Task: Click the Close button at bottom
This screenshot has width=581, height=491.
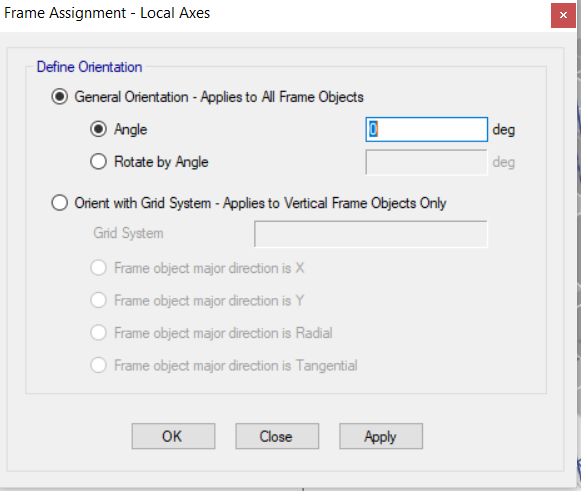Action: pos(277,436)
